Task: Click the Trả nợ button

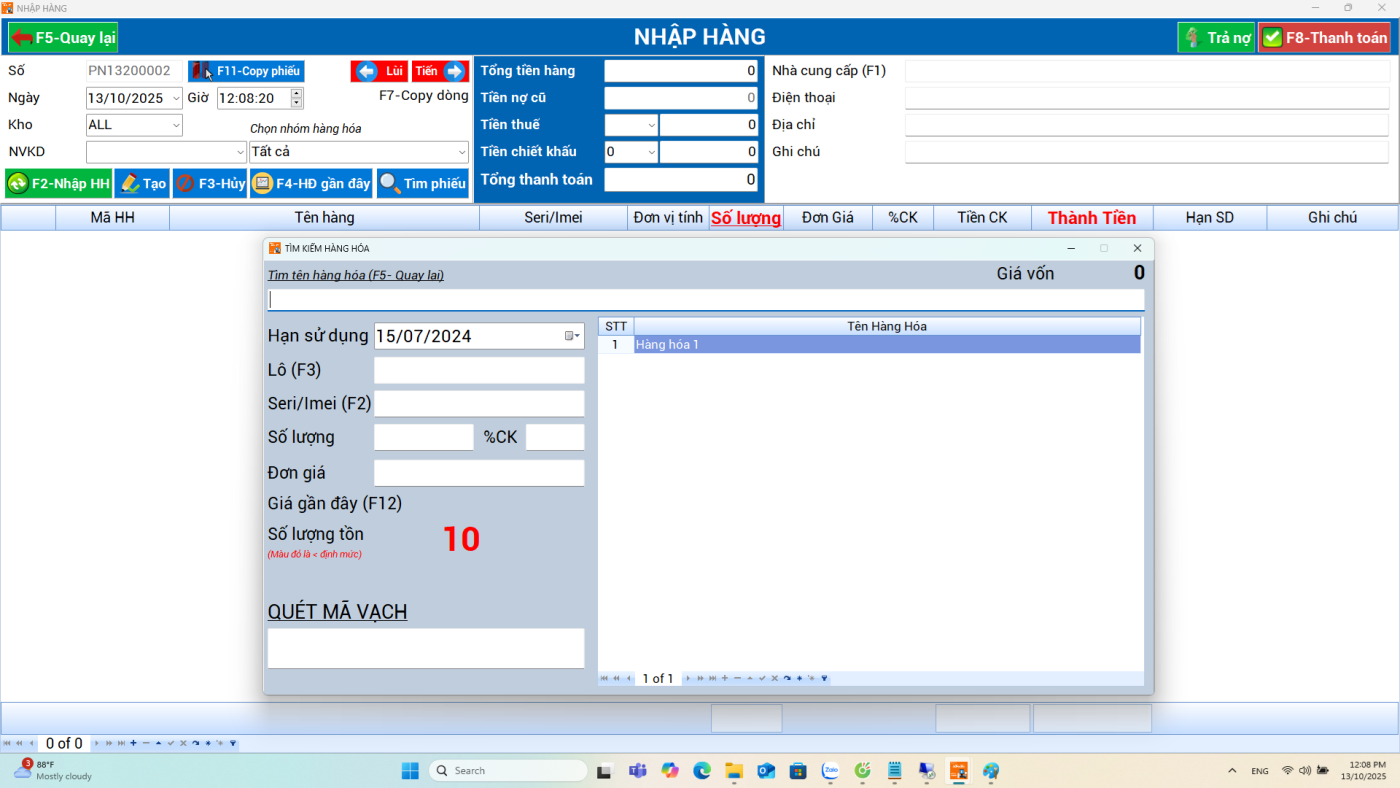Action: click(x=1216, y=38)
